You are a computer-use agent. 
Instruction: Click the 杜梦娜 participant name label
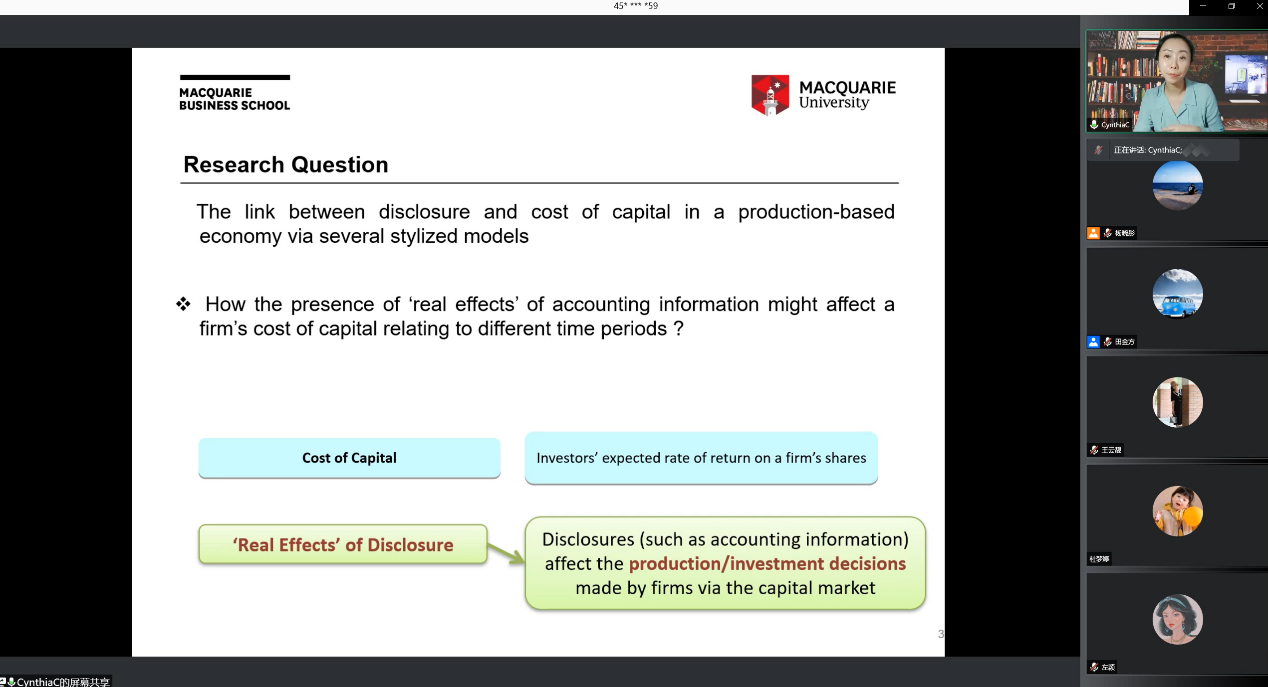1099,559
